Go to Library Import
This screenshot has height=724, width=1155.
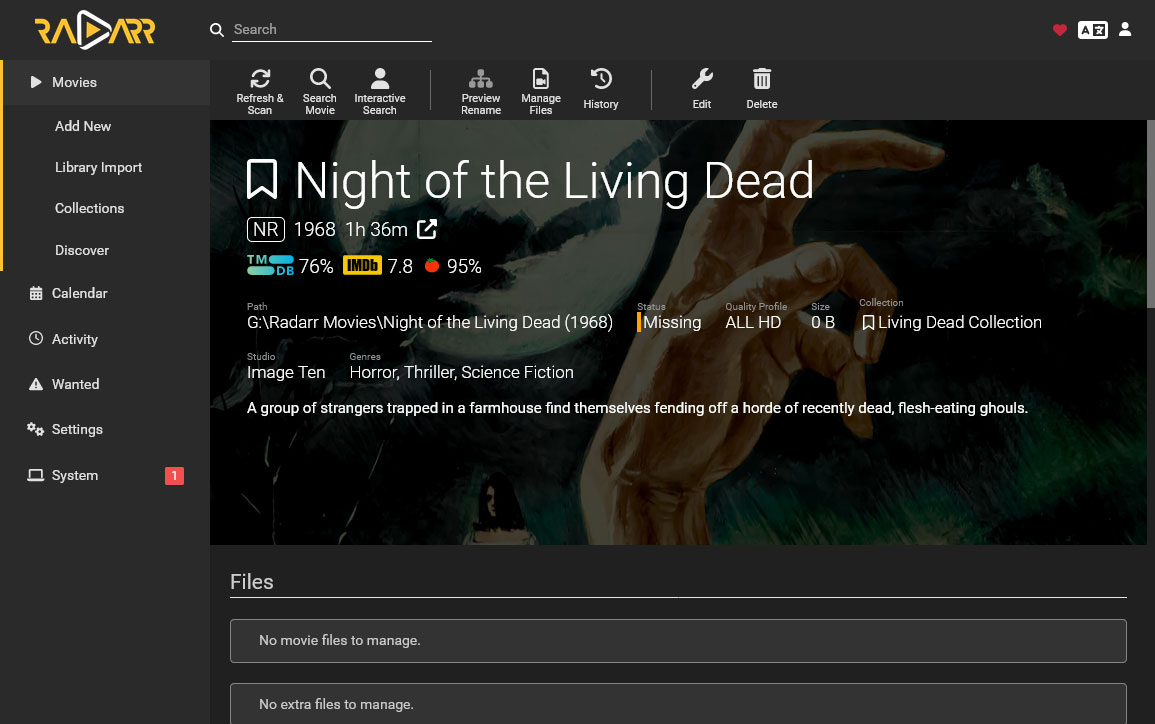point(98,167)
